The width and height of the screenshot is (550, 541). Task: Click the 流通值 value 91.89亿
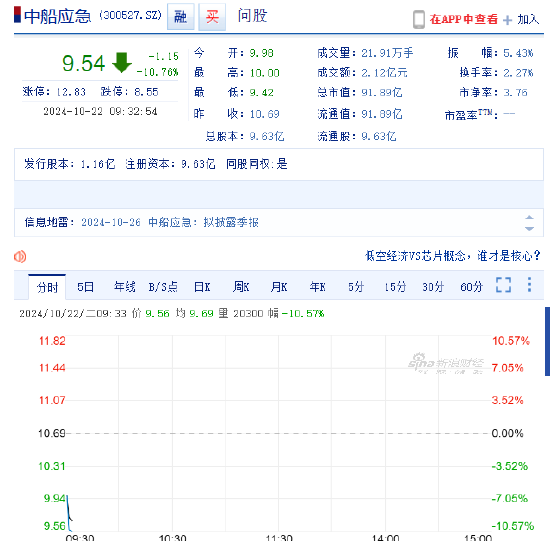tap(382, 114)
